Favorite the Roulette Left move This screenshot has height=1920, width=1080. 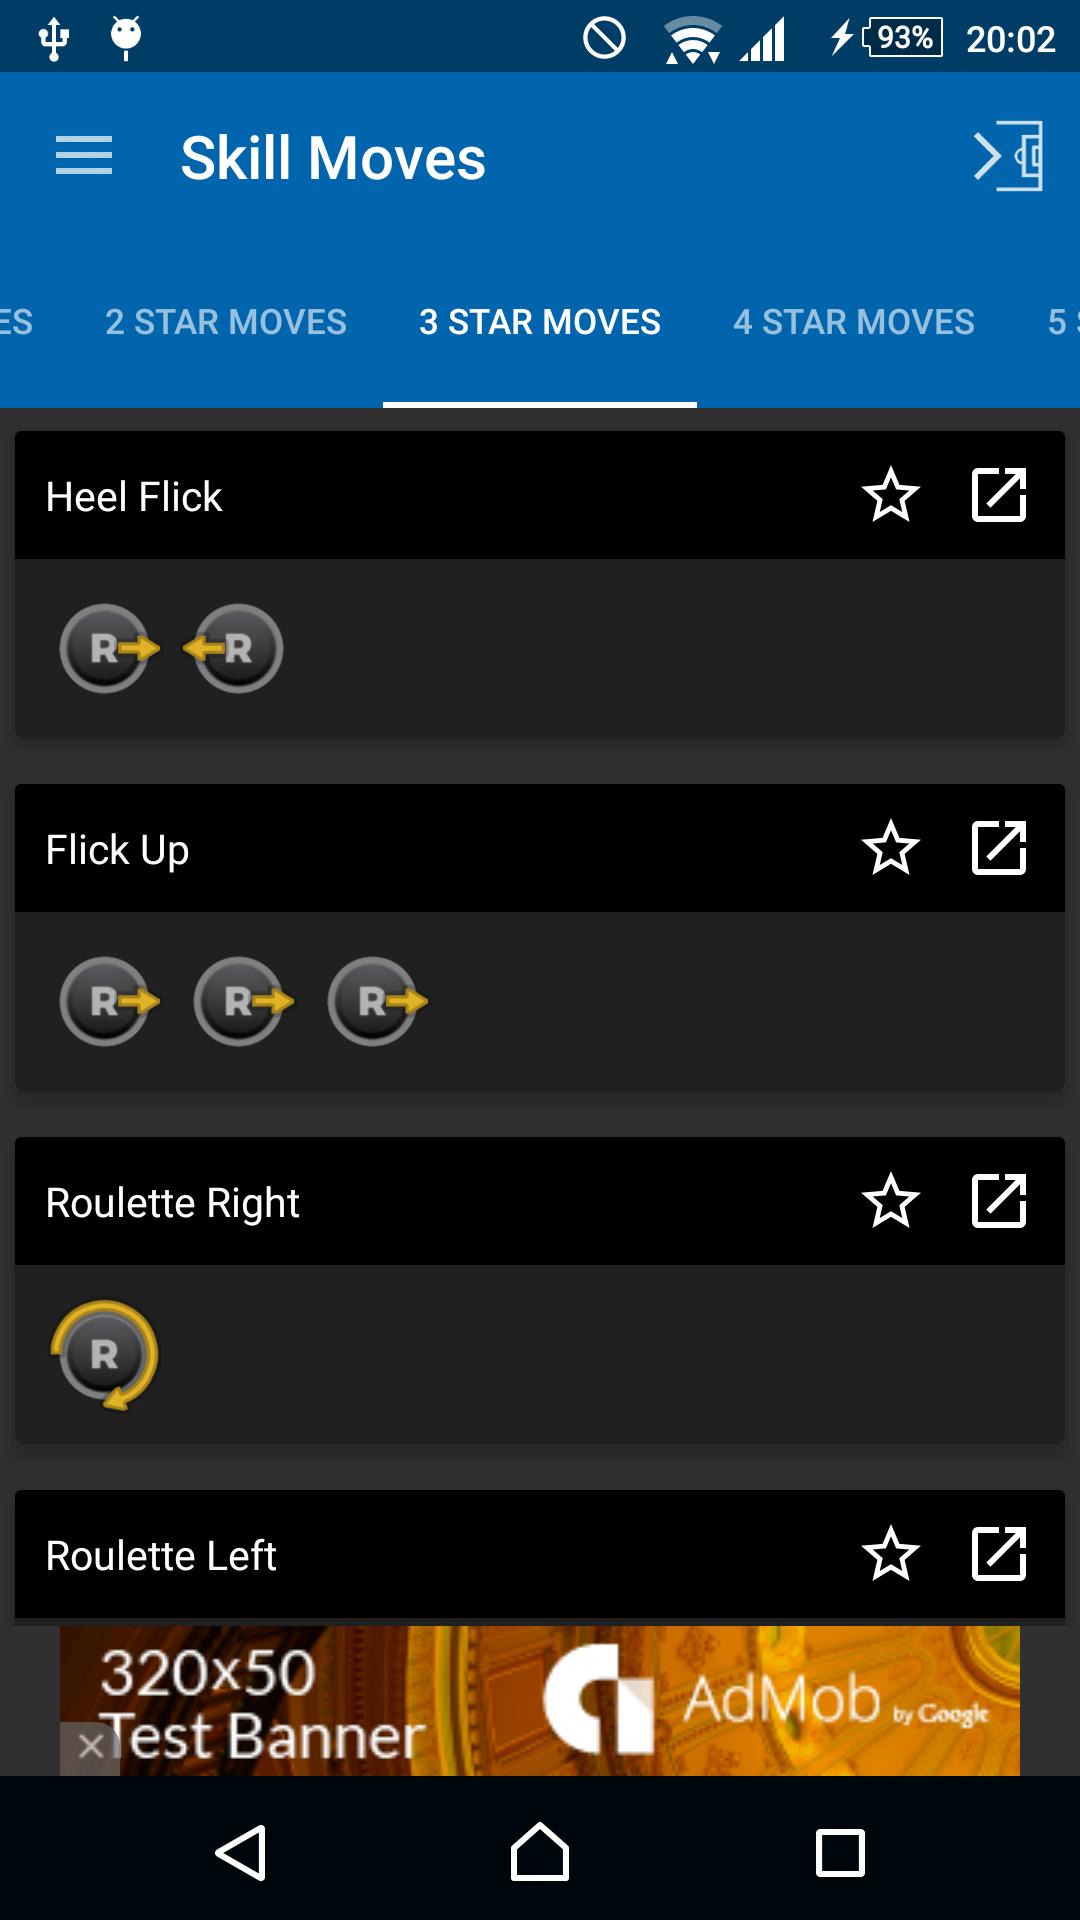[x=891, y=1555]
